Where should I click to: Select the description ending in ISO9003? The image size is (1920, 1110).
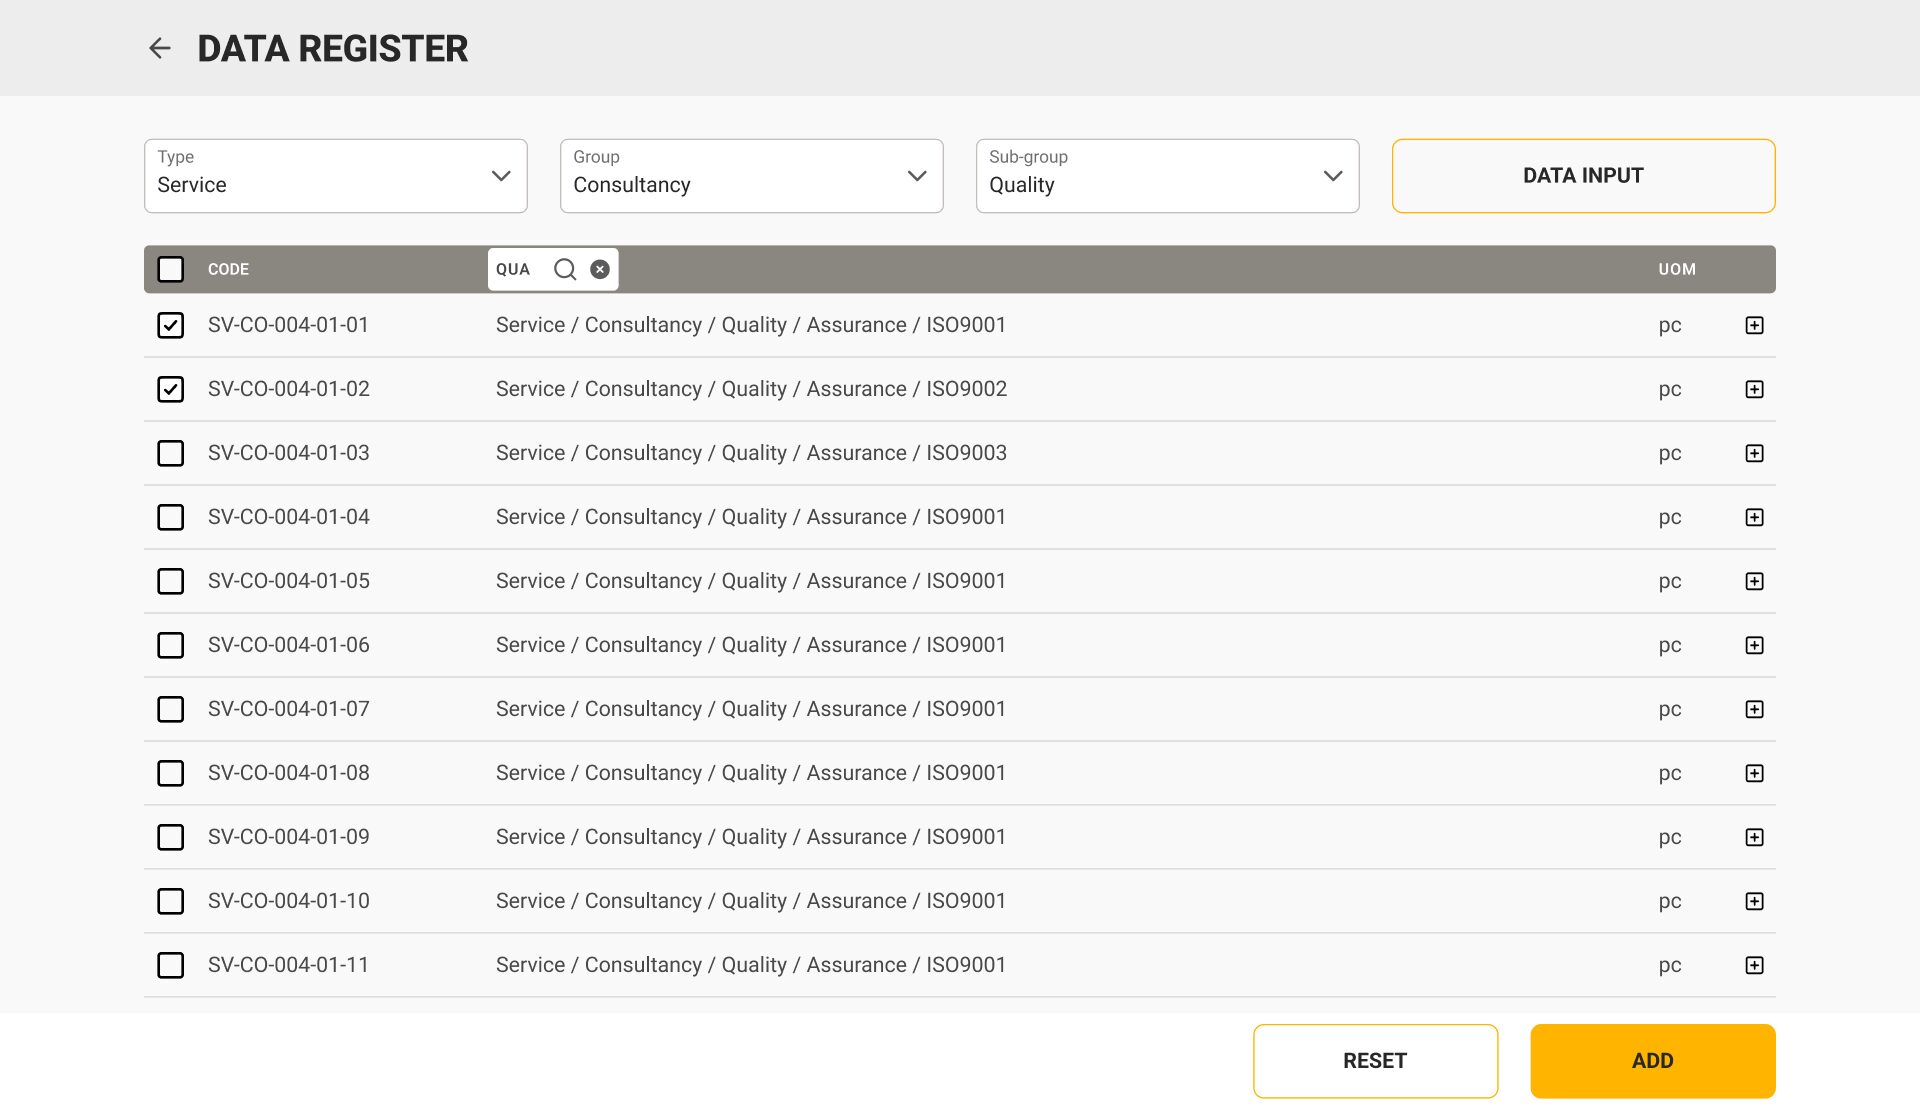click(751, 453)
